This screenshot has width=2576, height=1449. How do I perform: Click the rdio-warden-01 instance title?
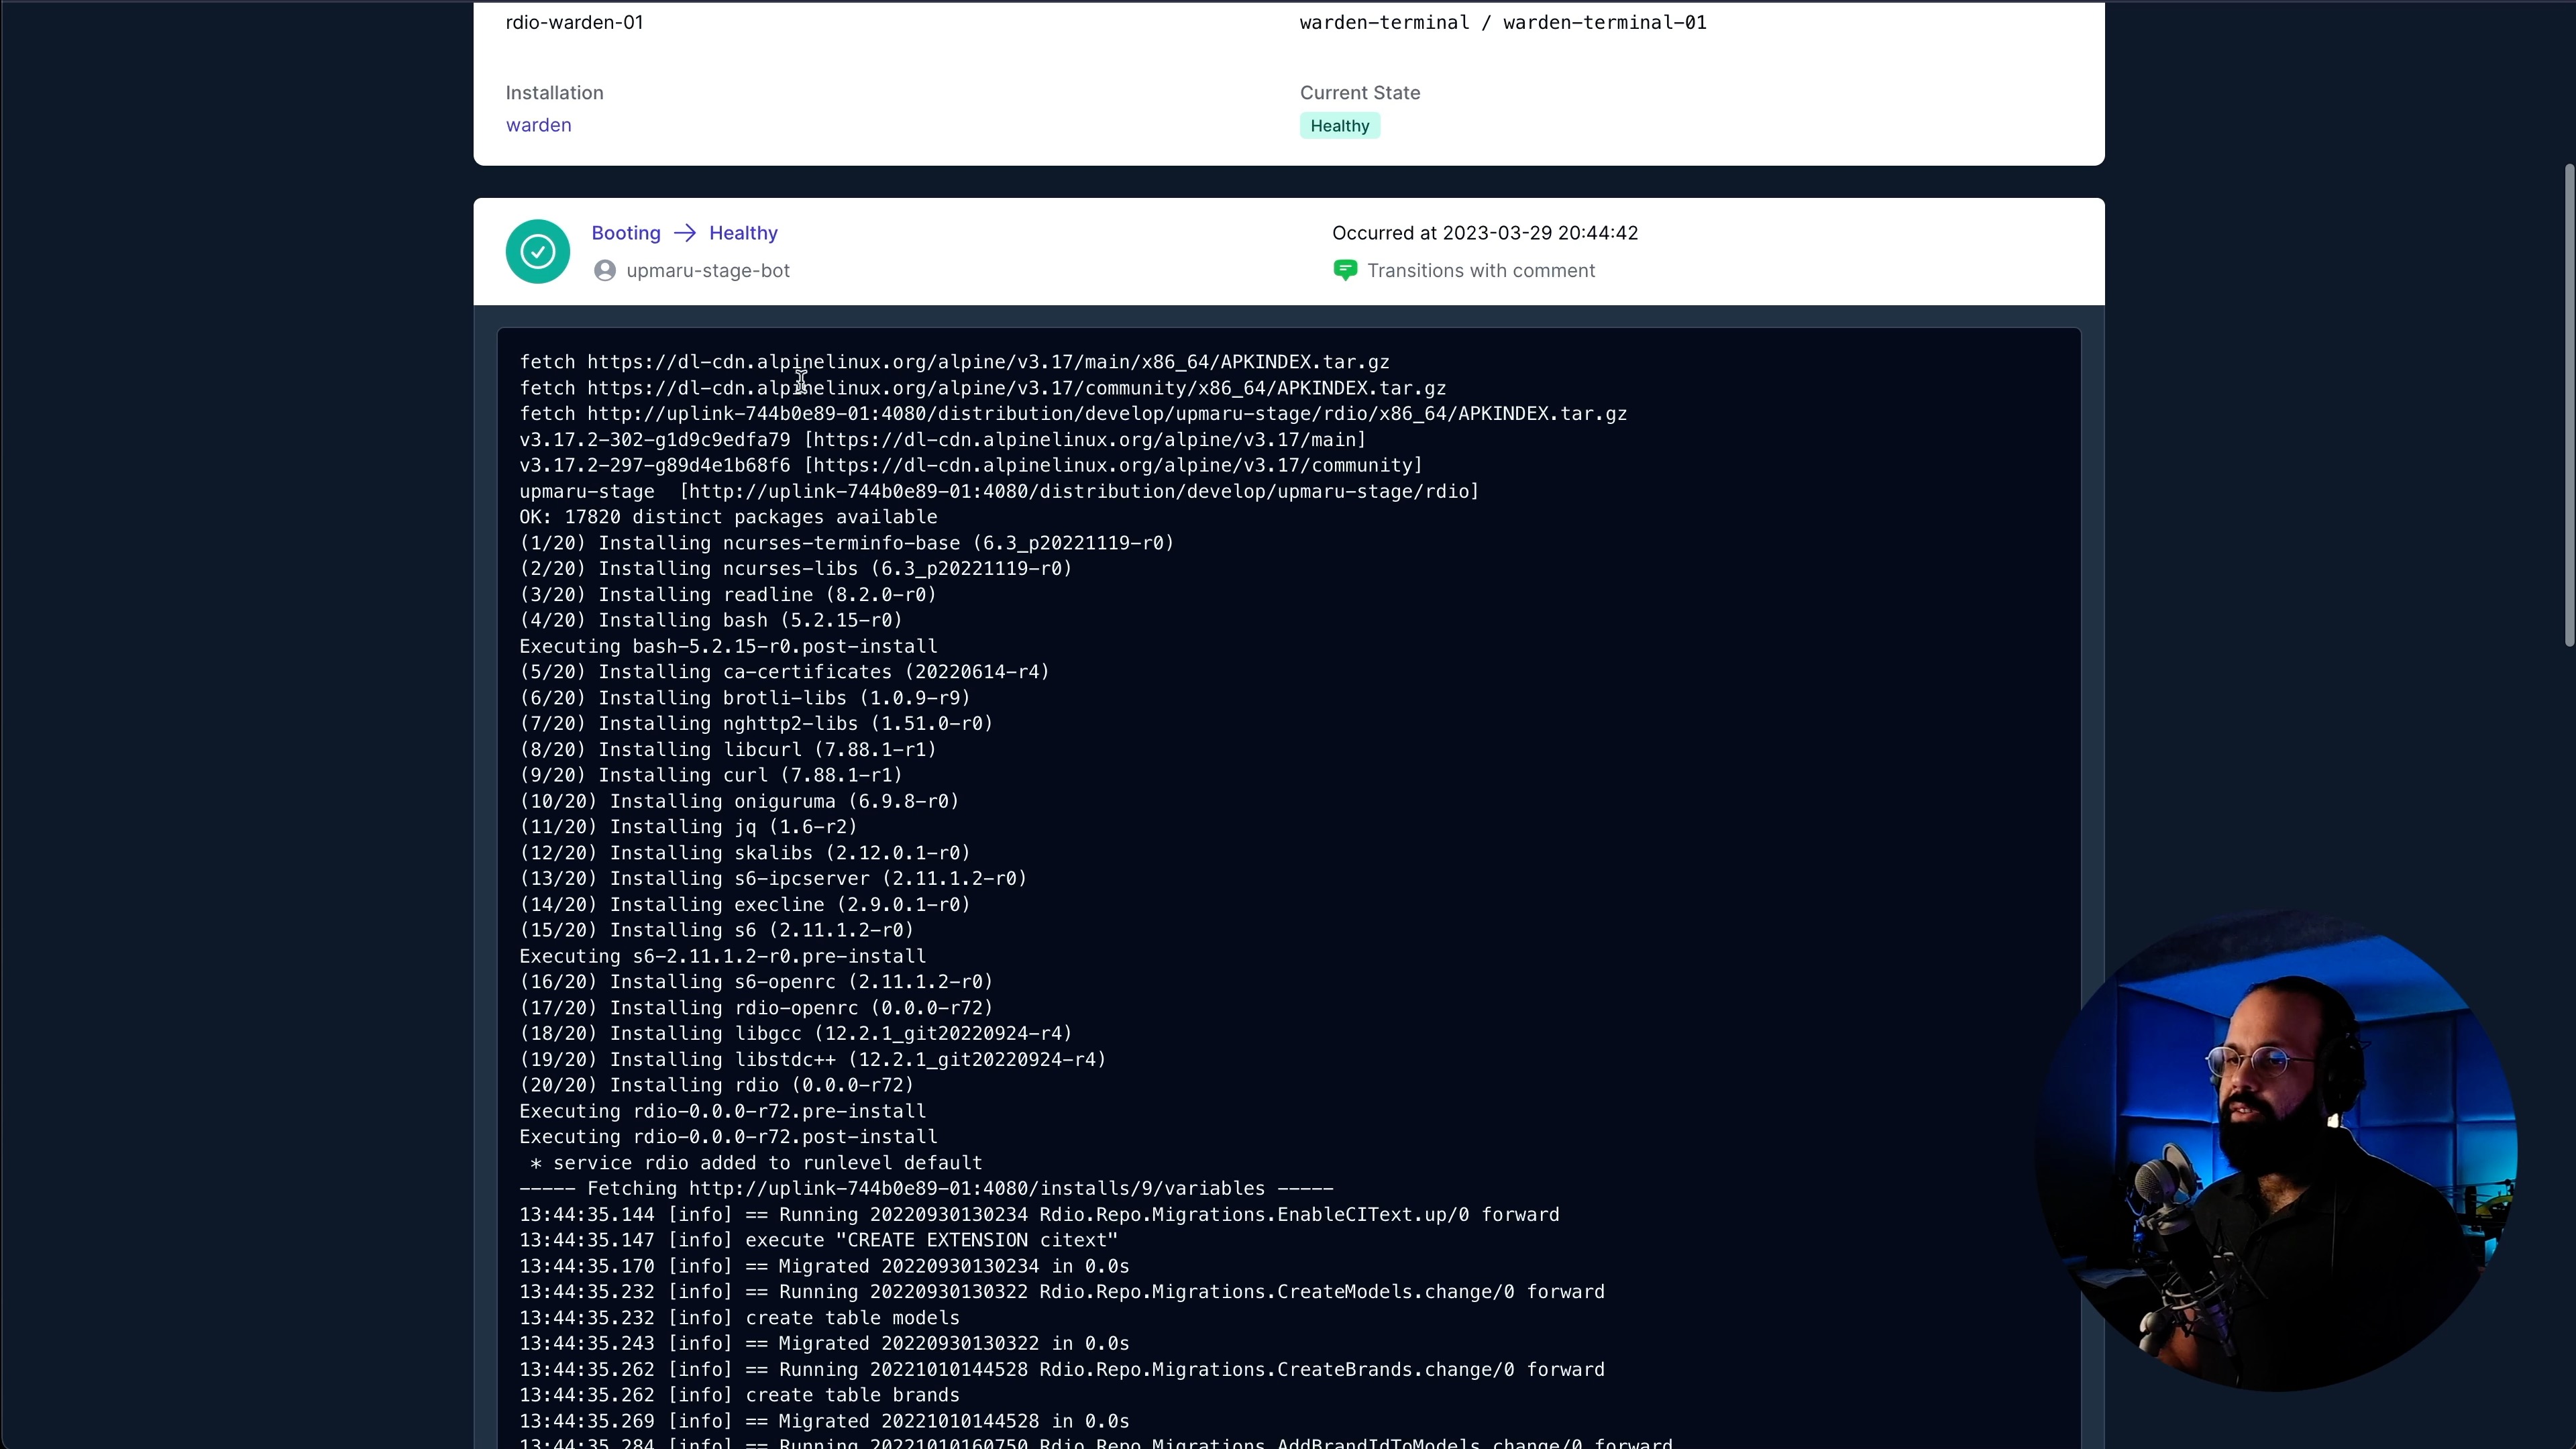click(x=574, y=21)
